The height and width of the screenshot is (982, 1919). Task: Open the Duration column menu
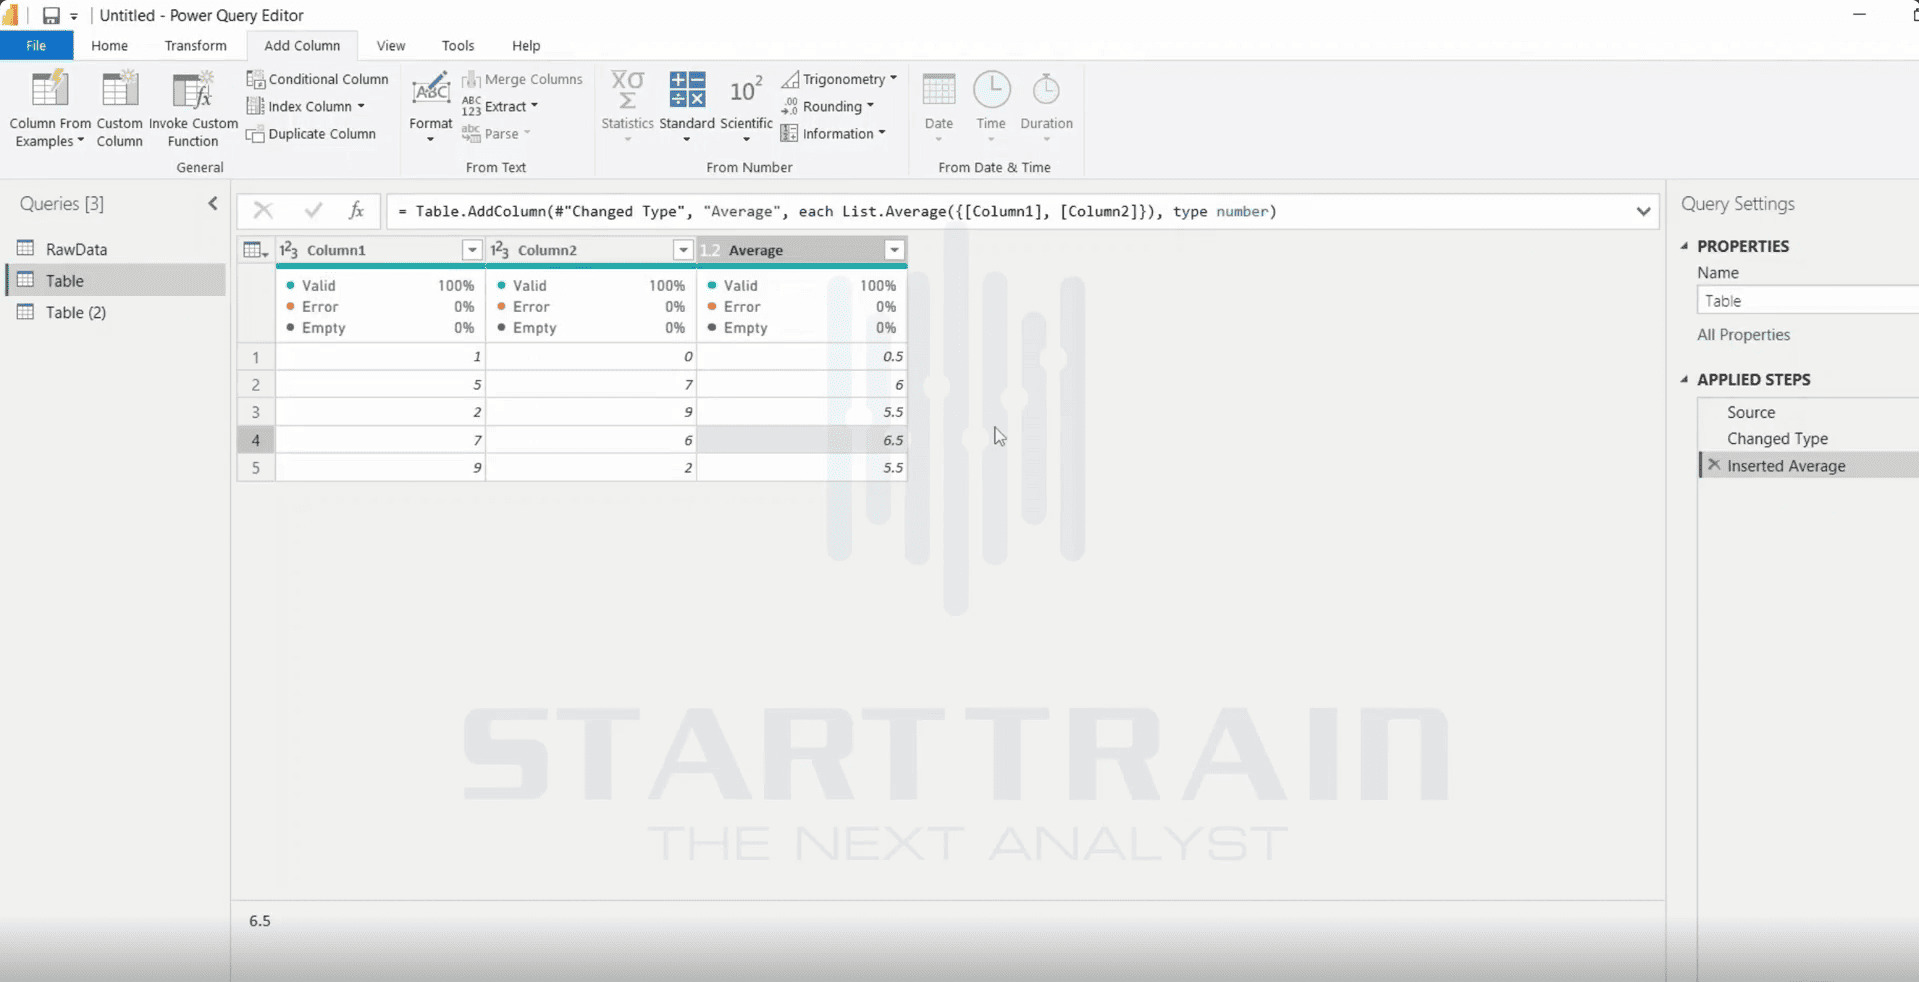1046,108
